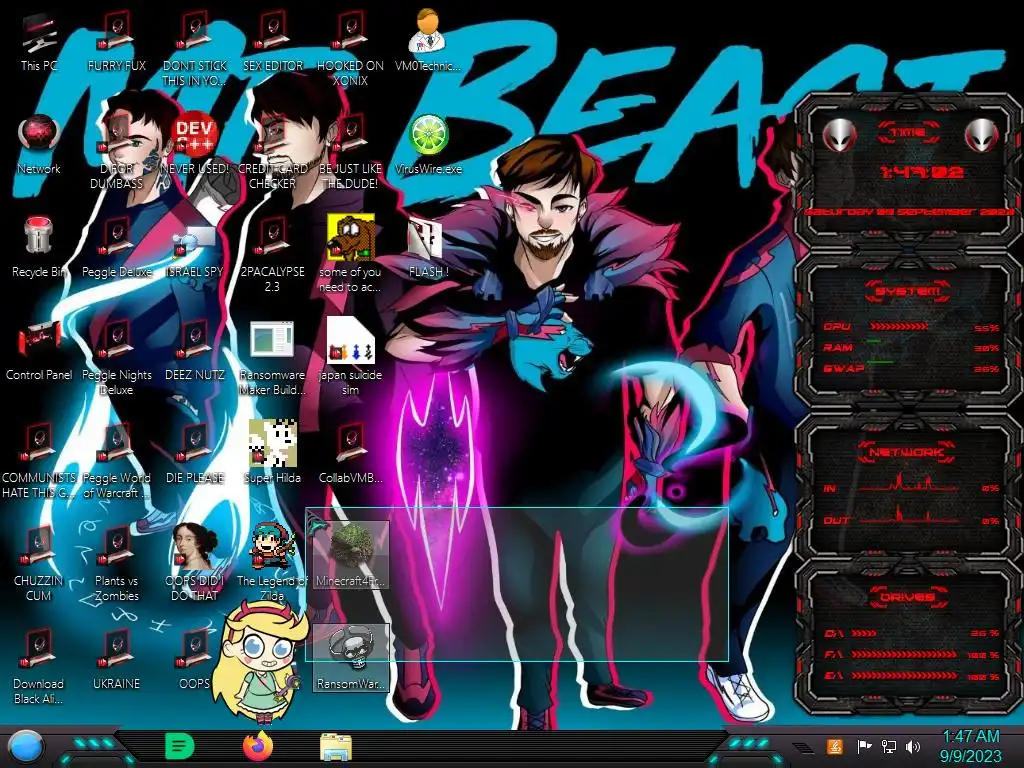Click the SYSTEM widget header
The width and height of the screenshot is (1024, 768).
tap(906, 291)
